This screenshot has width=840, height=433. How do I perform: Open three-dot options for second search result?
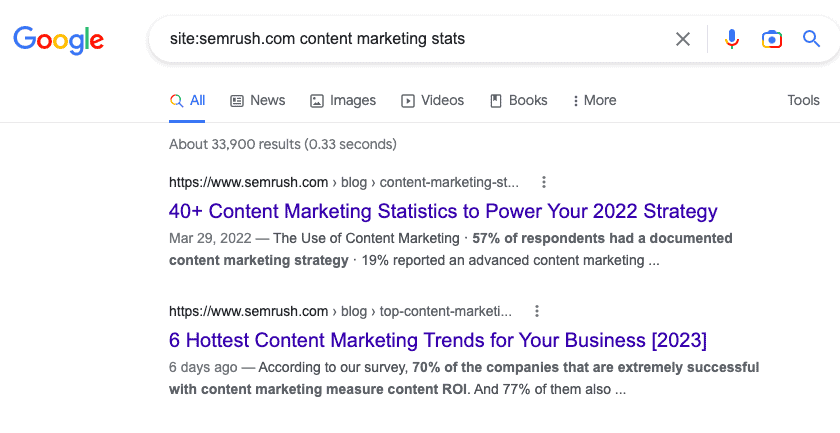(537, 311)
